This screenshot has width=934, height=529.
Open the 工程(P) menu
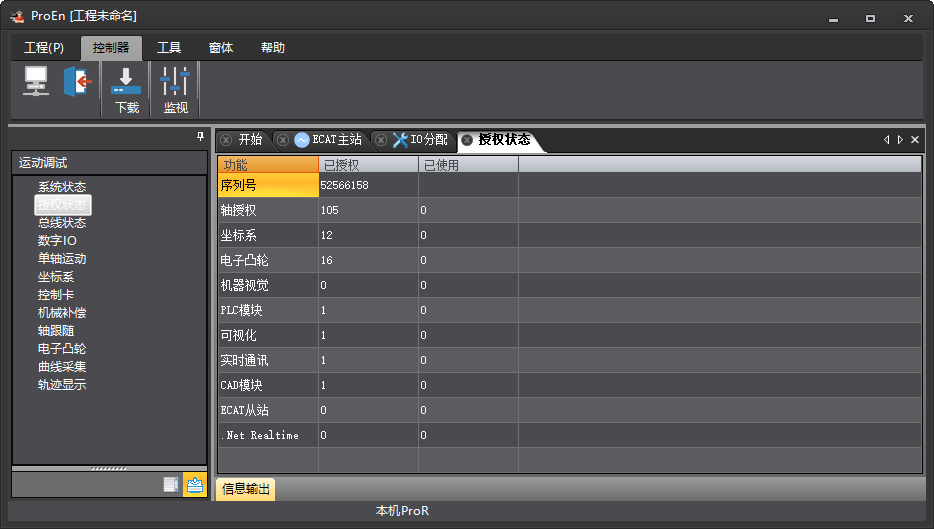[43, 48]
